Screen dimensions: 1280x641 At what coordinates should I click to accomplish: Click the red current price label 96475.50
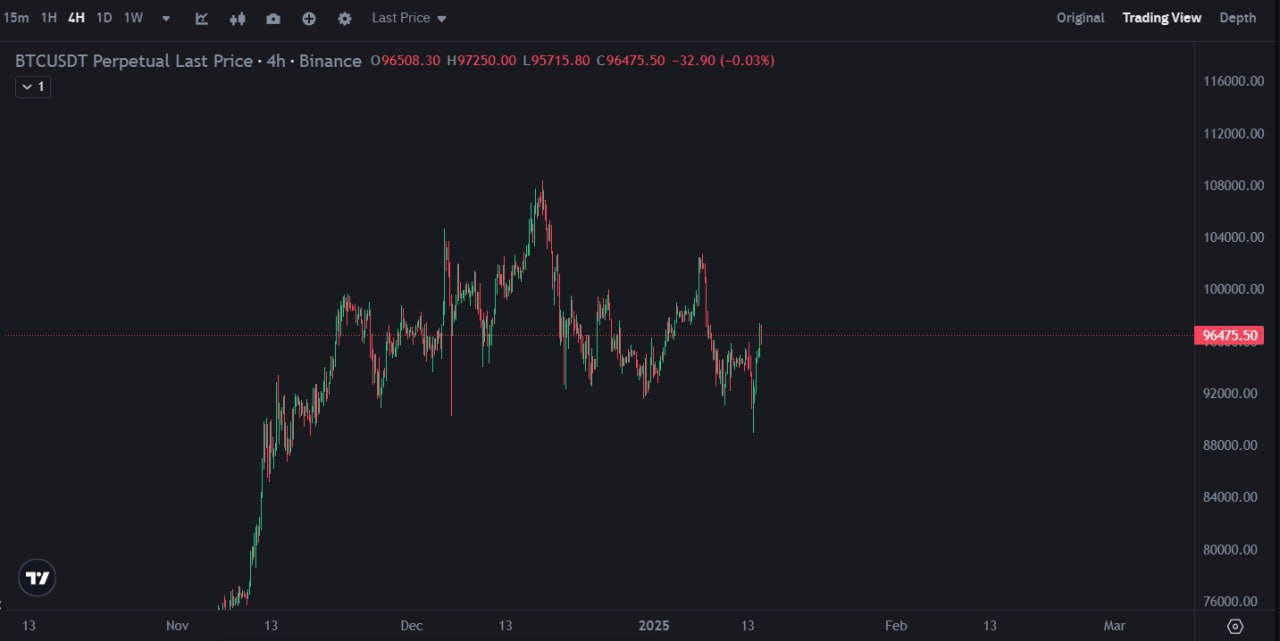pyautogui.click(x=1229, y=335)
